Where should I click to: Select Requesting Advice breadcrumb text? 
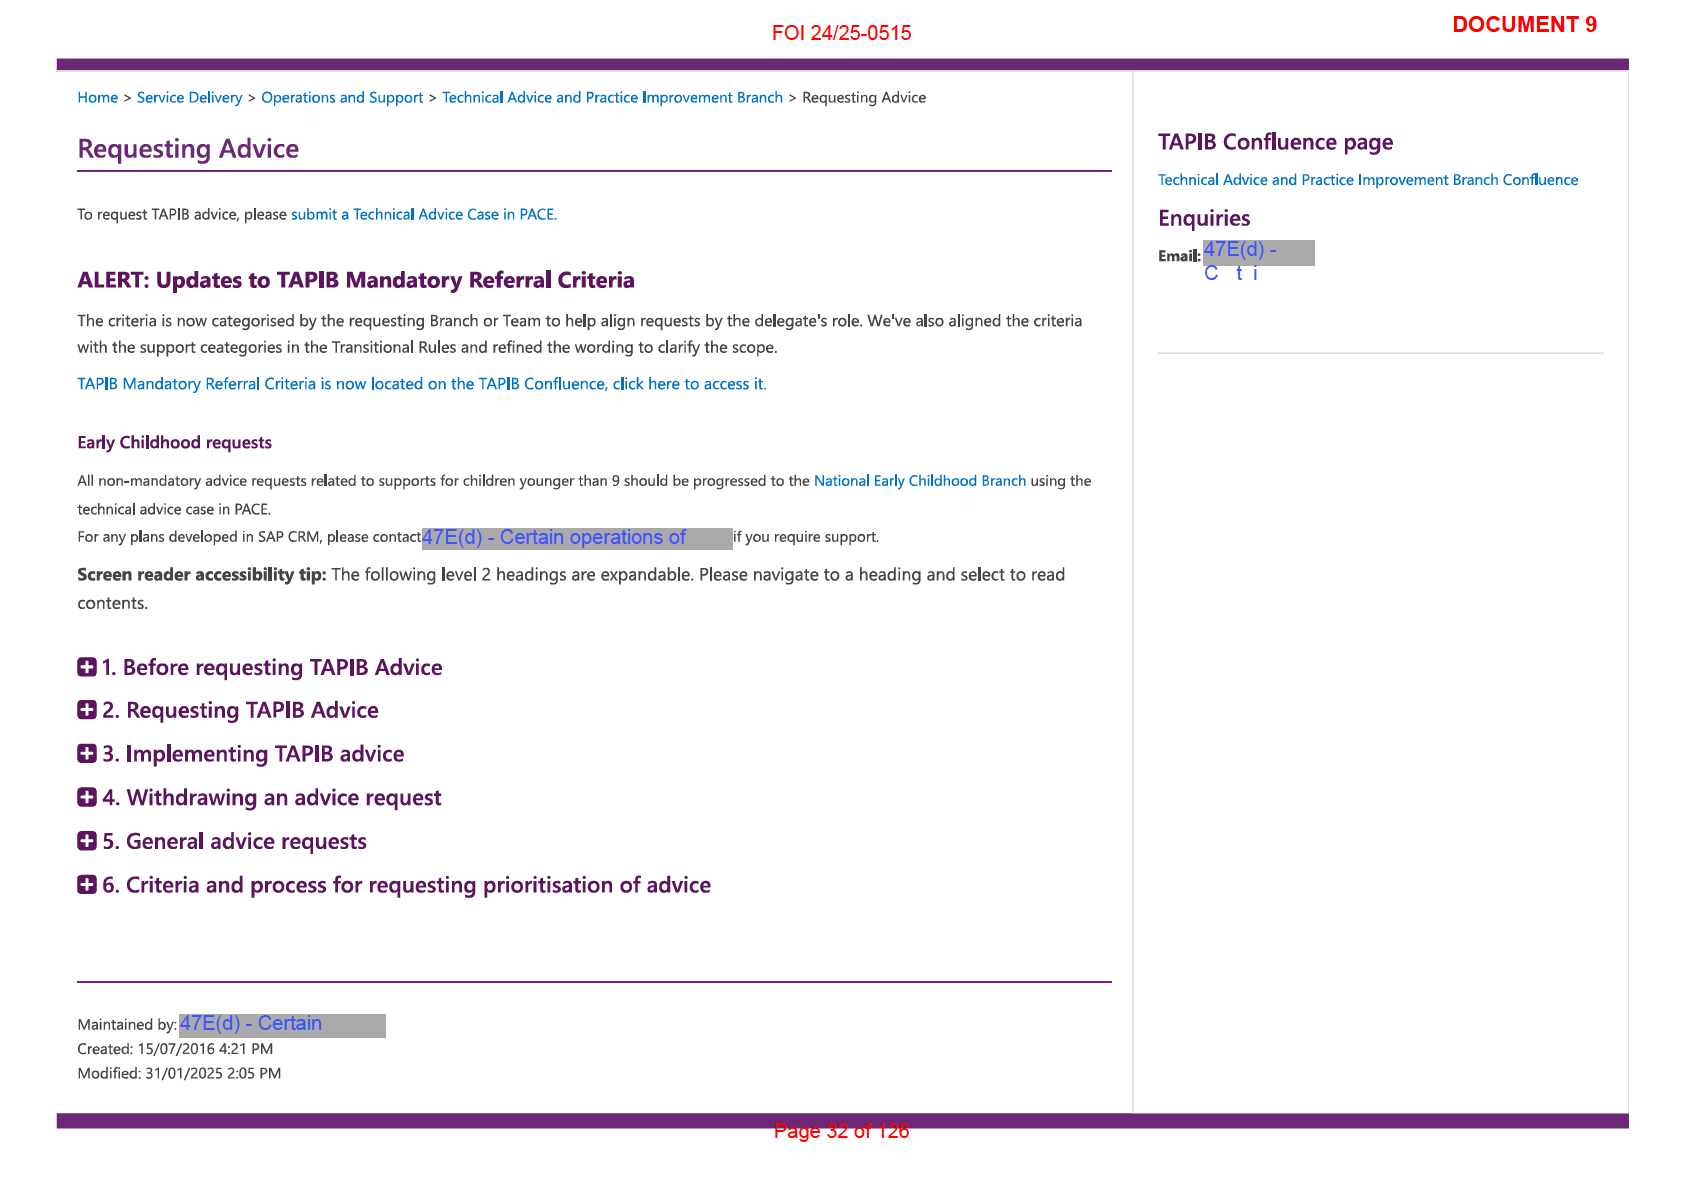point(864,97)
